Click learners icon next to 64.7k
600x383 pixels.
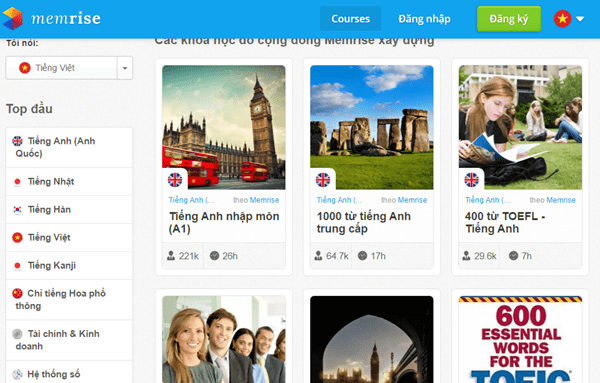point(318,256)
